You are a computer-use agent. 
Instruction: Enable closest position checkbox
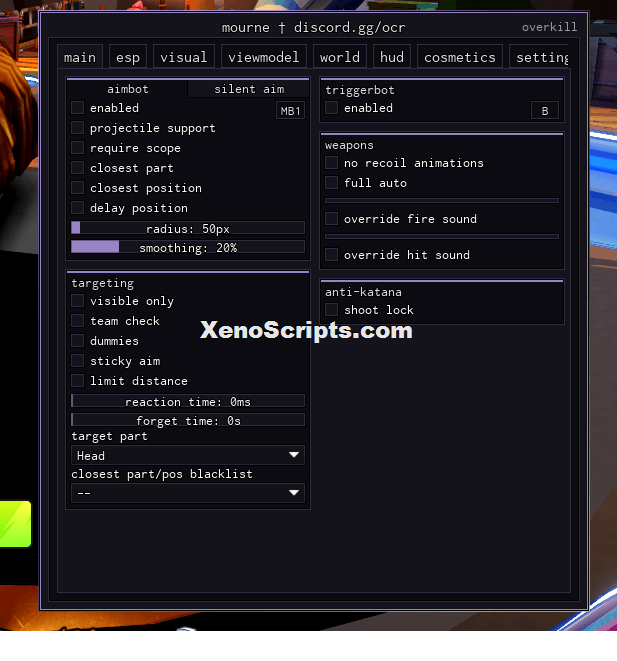[77, 188]
